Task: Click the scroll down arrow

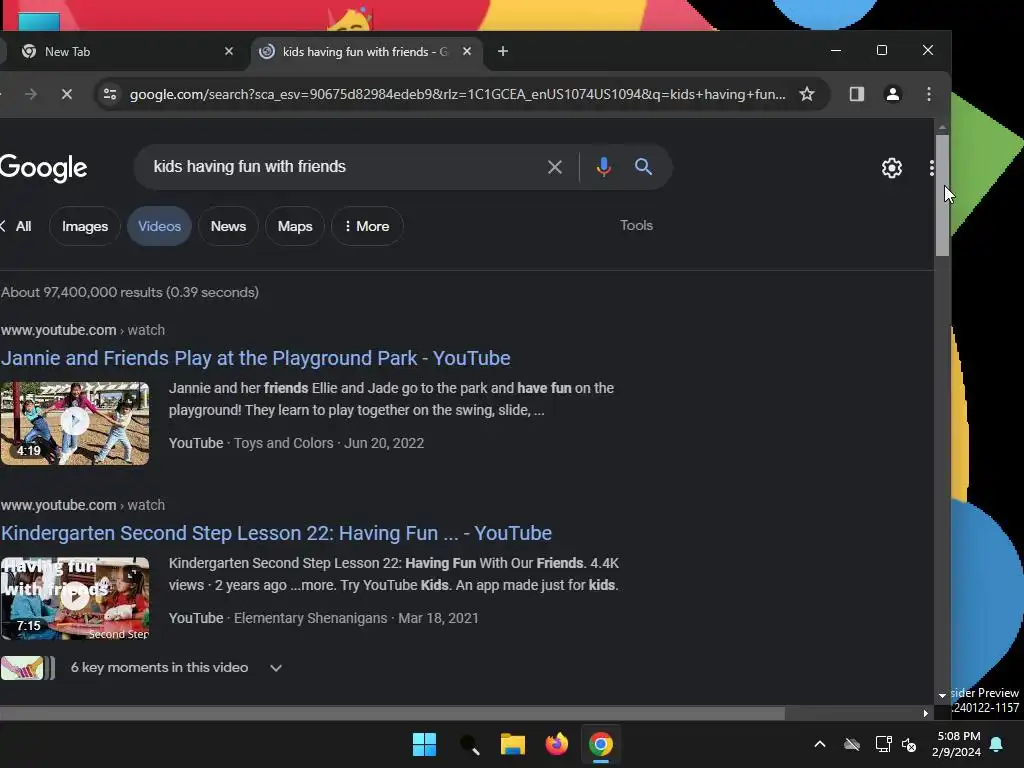Action: click(942, 696)
